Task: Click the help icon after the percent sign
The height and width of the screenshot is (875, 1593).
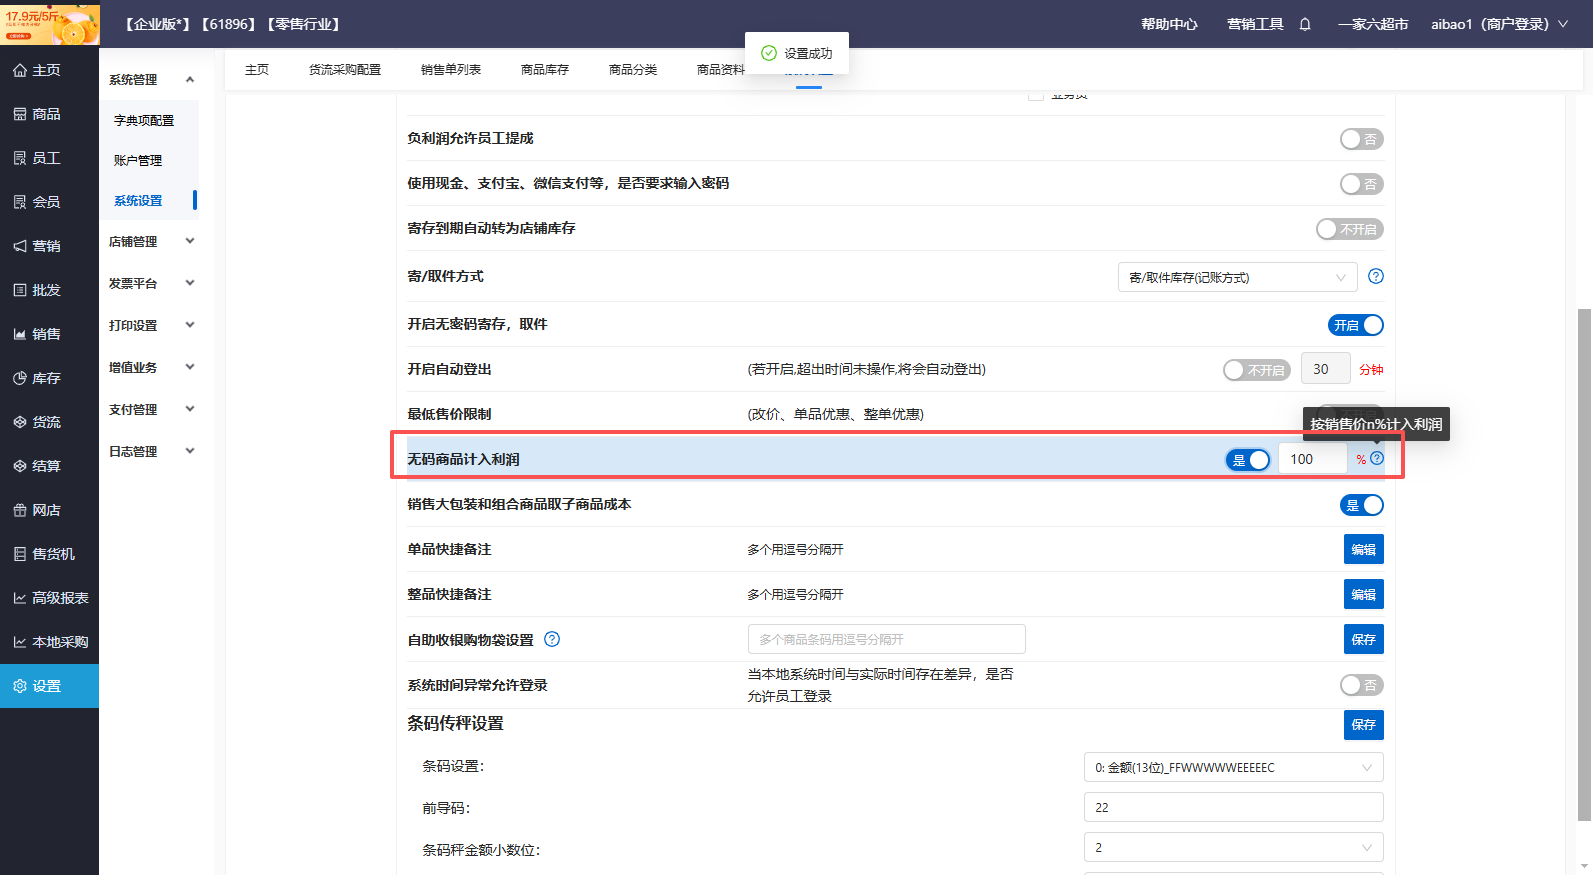Action: pos(1377,458)
